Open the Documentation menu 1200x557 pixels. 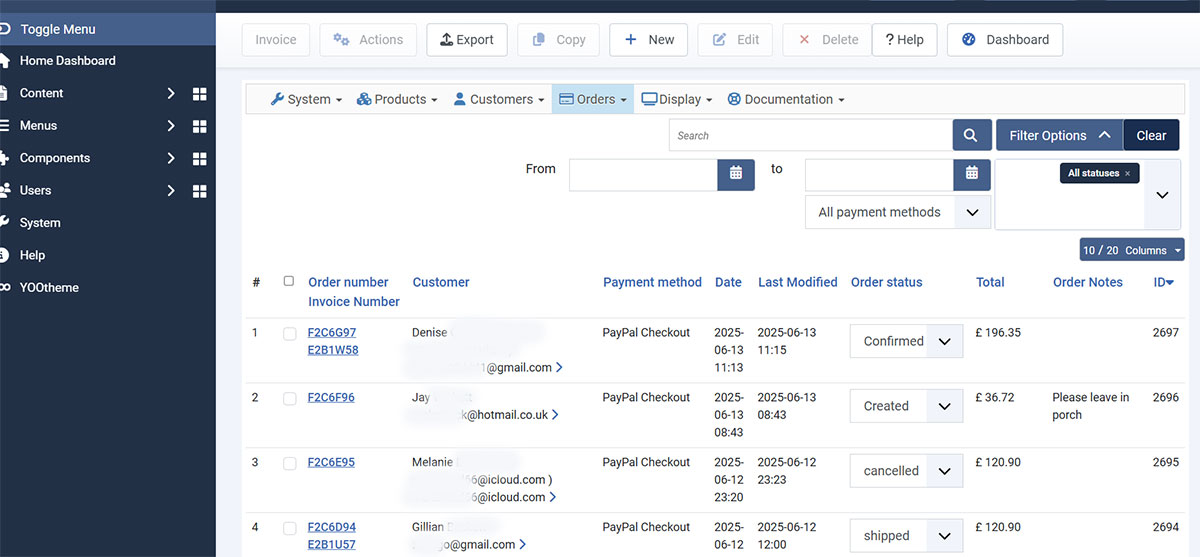[786, 99]
